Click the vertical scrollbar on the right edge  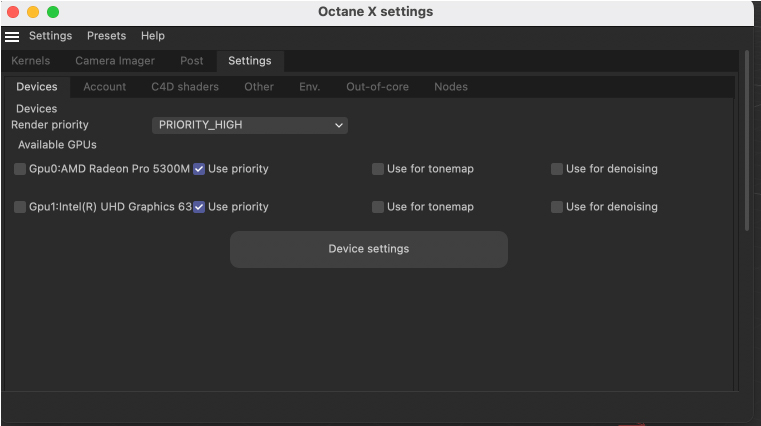[747, 141]
